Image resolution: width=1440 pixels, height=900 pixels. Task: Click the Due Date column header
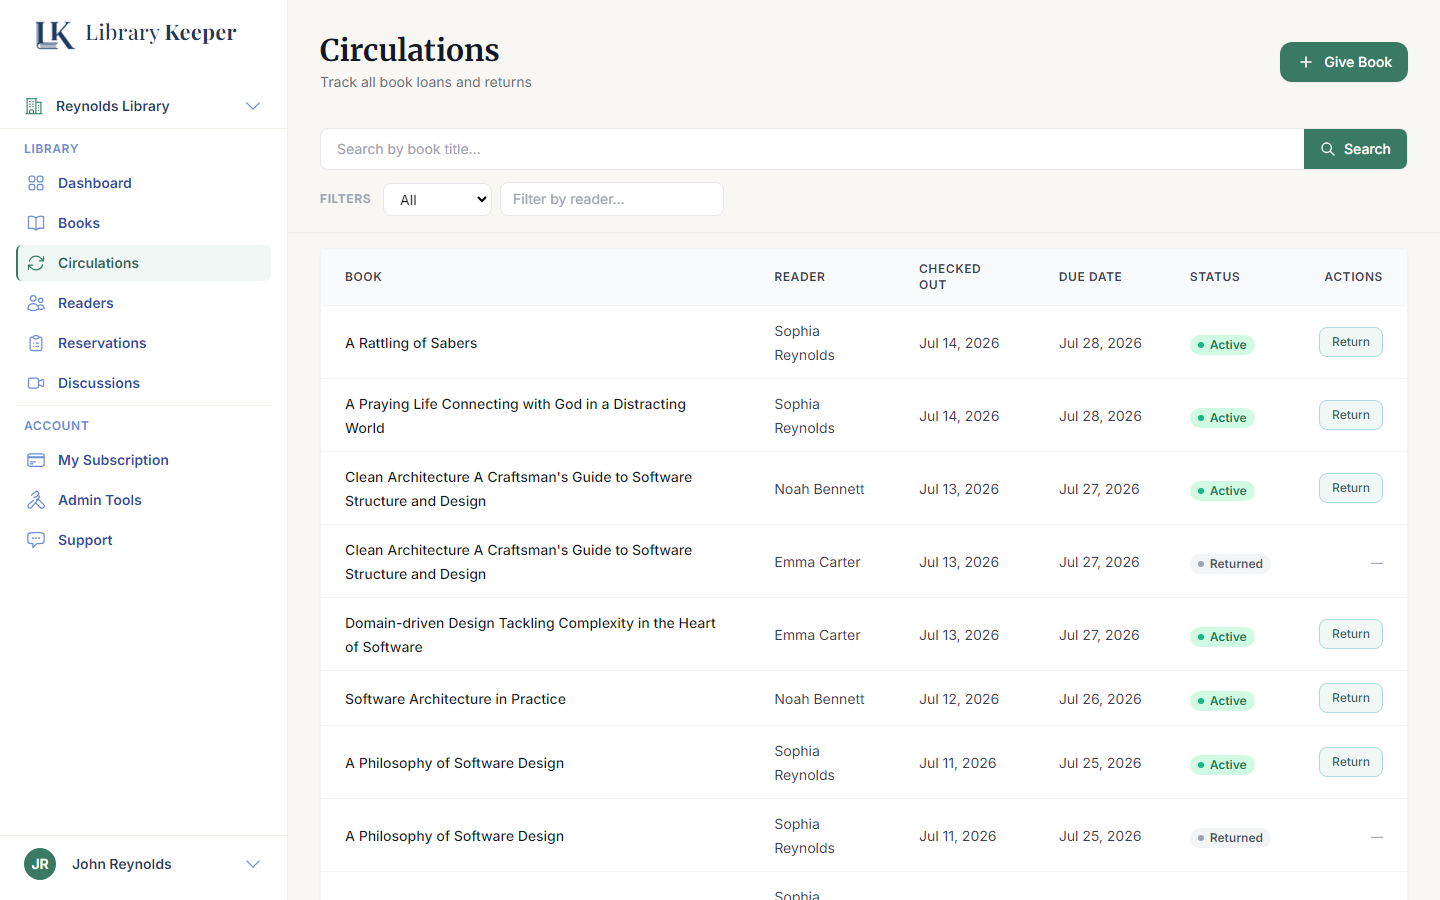pyautogui.click(x=1090, y=277)
